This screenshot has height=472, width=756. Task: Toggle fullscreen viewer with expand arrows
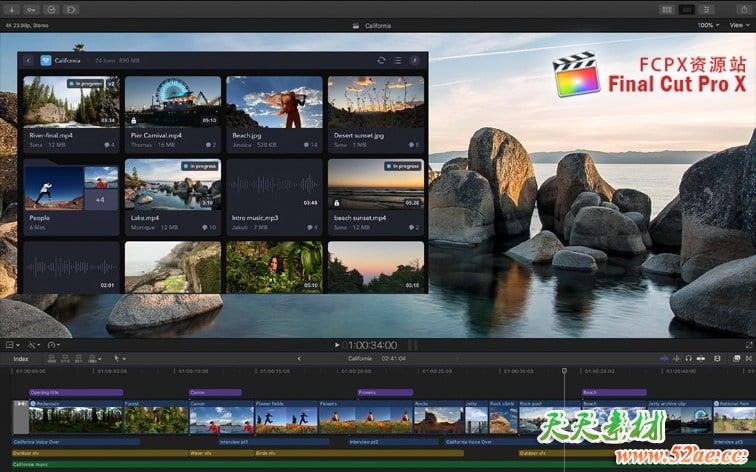click(x=749, y=345)
